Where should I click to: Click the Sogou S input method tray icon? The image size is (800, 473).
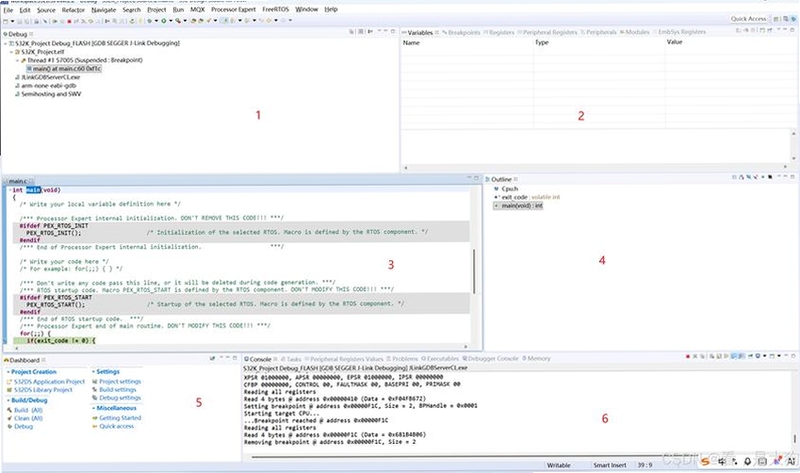705,461
